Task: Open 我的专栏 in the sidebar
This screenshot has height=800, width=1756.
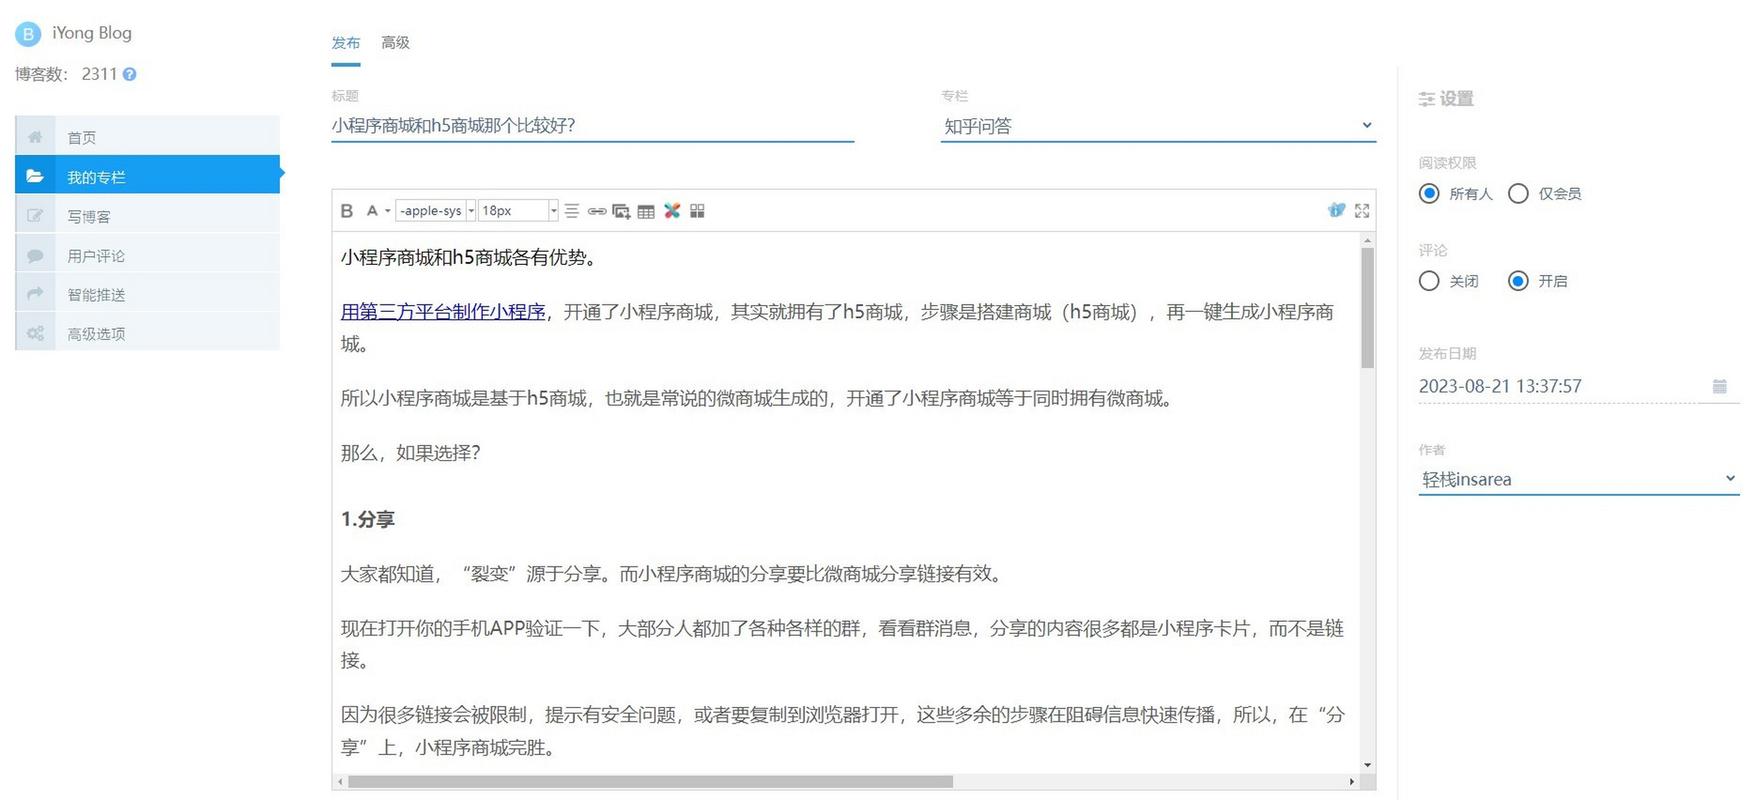Action: pos(147,175)
